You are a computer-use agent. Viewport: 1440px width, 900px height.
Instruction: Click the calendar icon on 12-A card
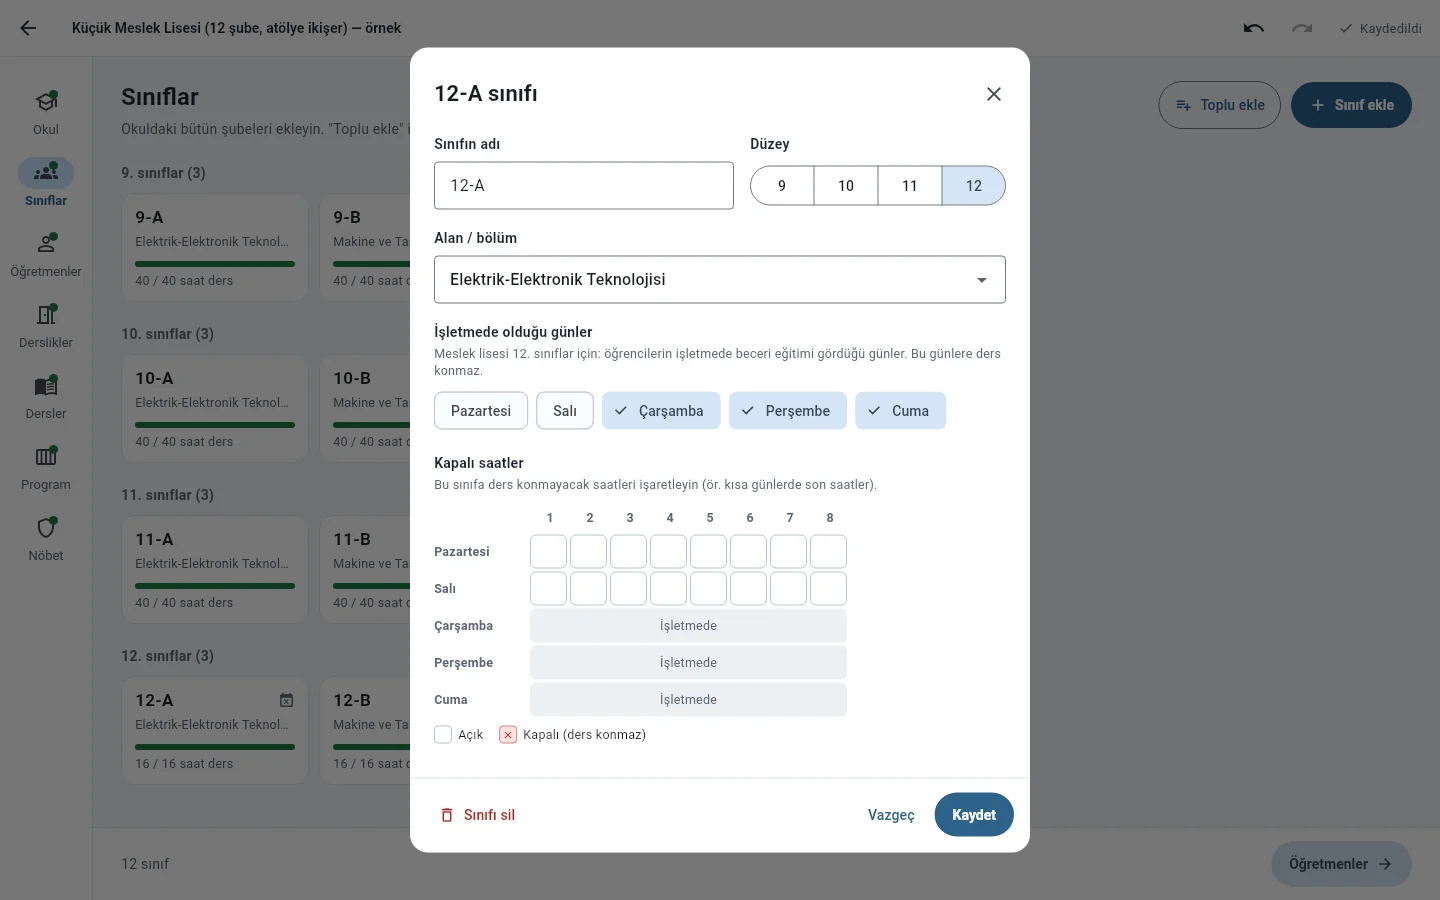pos(286,700)
